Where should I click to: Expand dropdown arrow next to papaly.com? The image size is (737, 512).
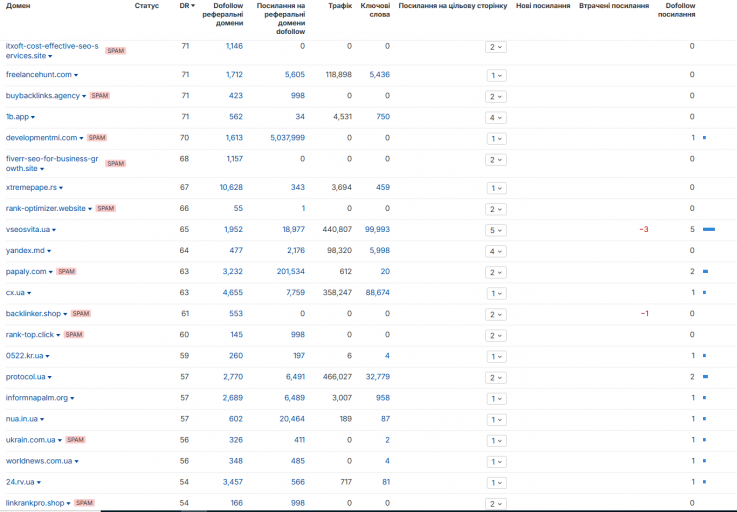(x=51, y=272)
